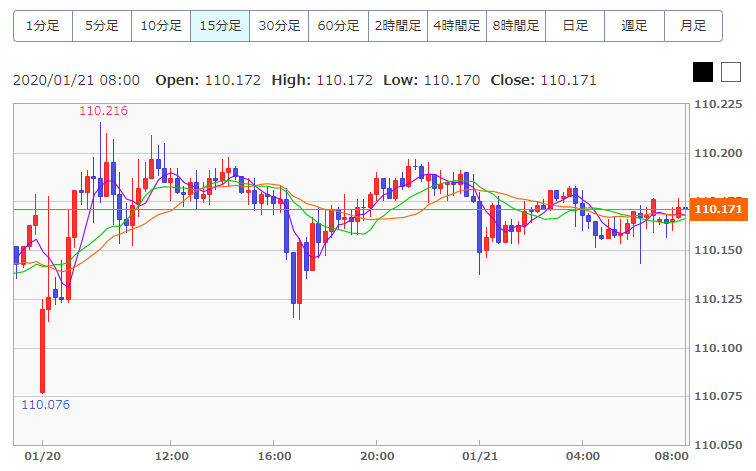Click the 12:00 time axis label
The height and width of the screenshot is (471, 756).
pos(172,456)
